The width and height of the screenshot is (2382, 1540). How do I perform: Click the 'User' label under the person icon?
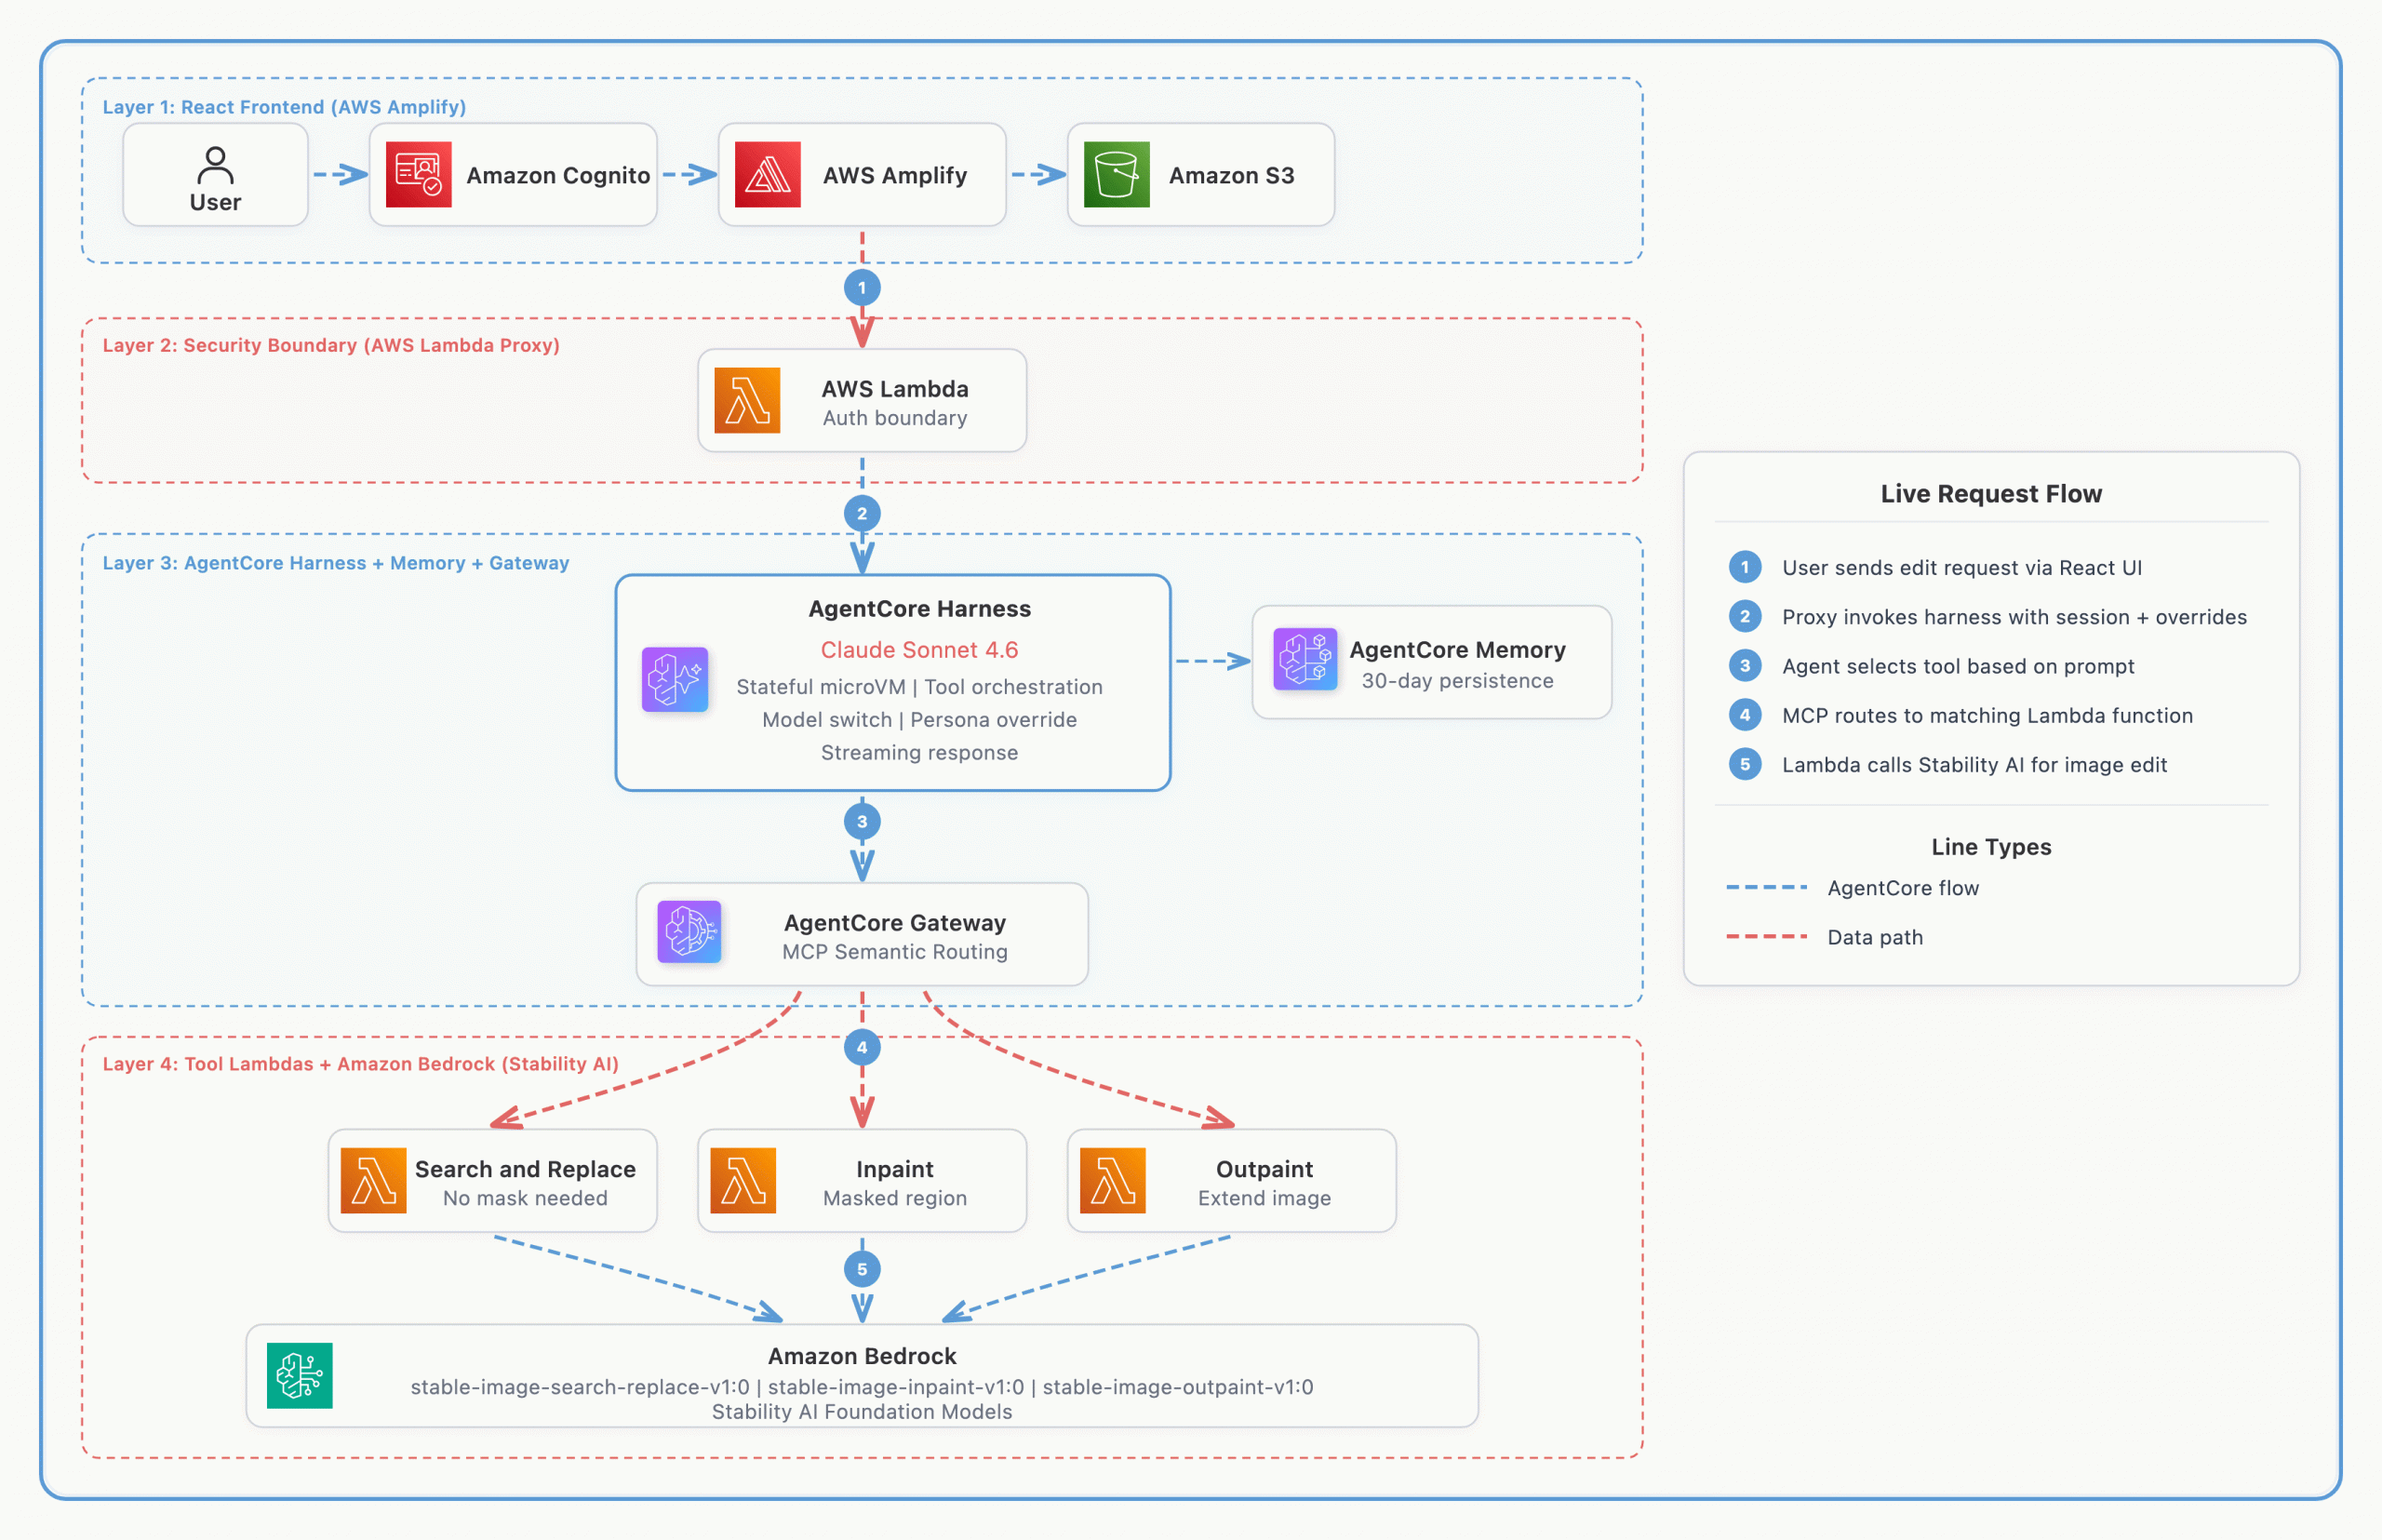coord(215,202)
